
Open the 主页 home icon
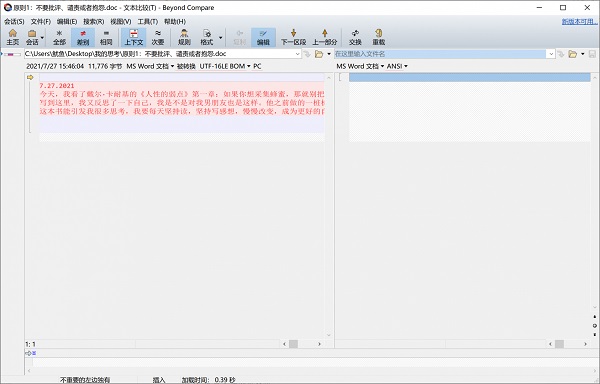coord(13,37)
